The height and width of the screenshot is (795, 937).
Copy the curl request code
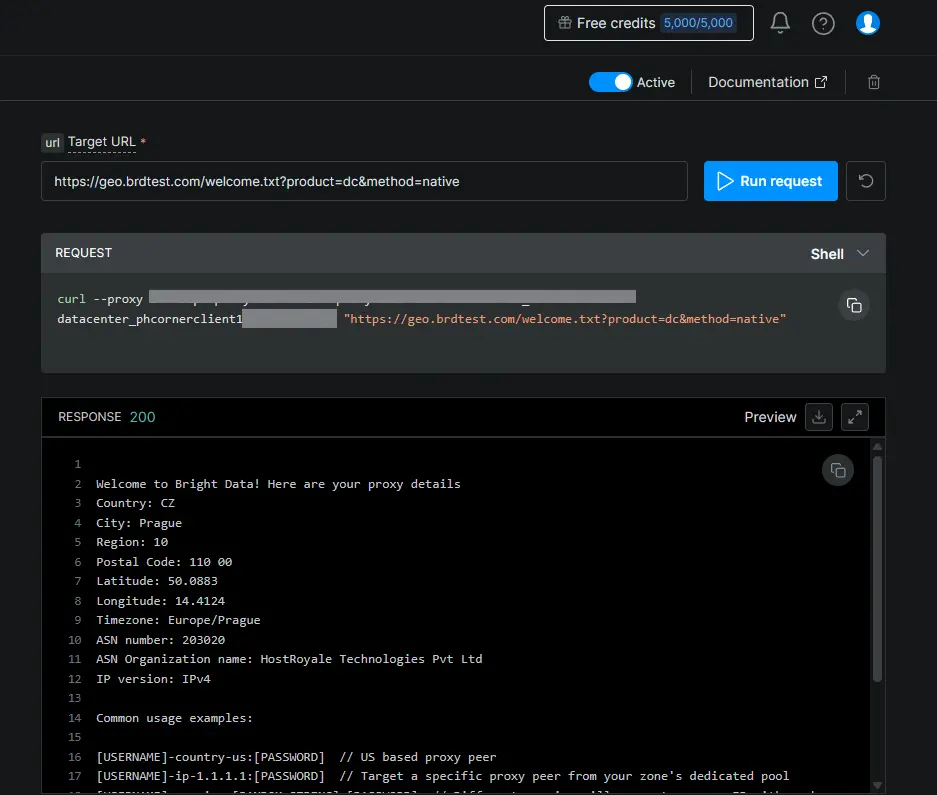click(854, 305)
